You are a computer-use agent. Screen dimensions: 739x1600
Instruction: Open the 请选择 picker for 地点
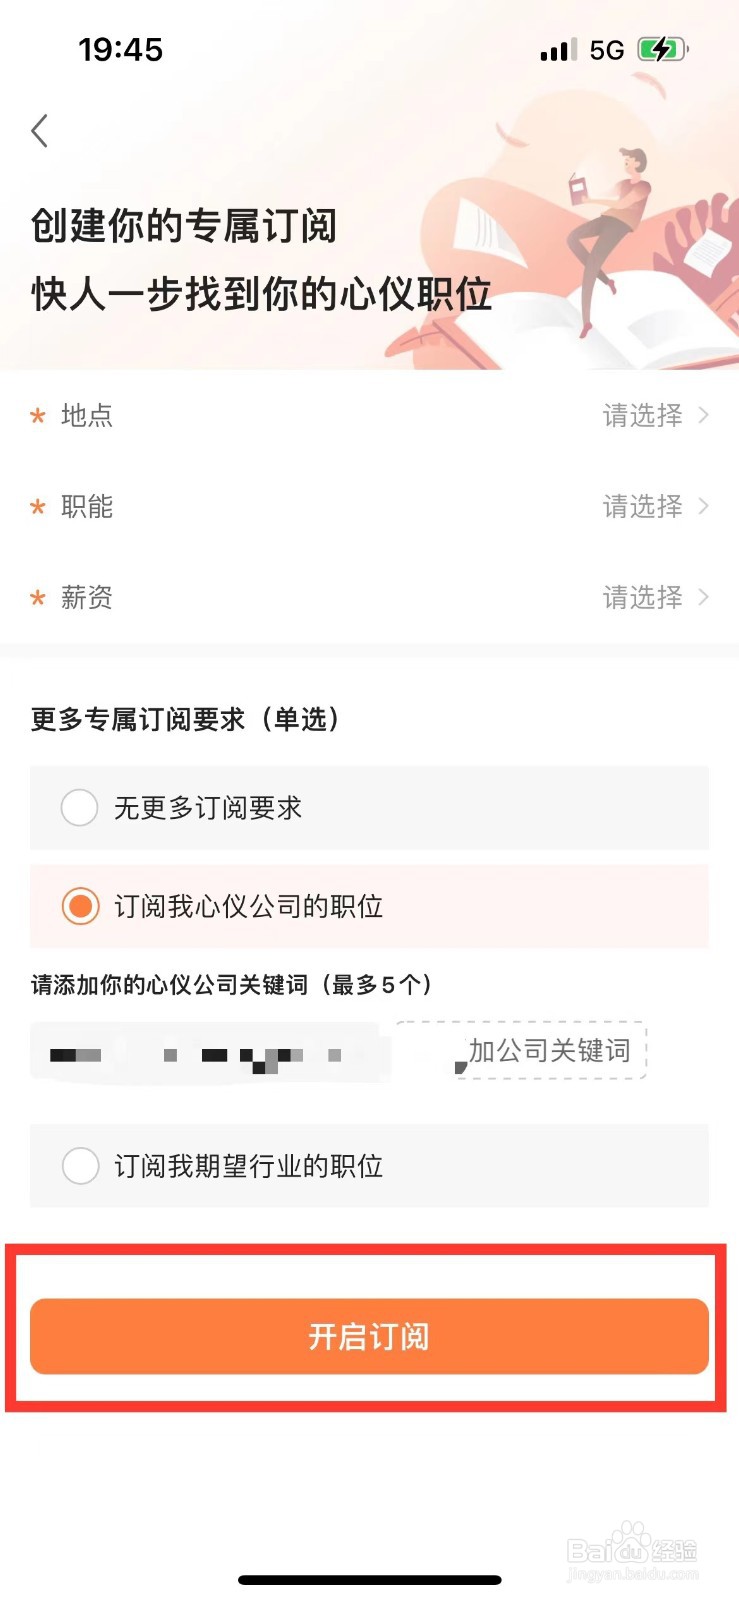click(x=655, y=415)
